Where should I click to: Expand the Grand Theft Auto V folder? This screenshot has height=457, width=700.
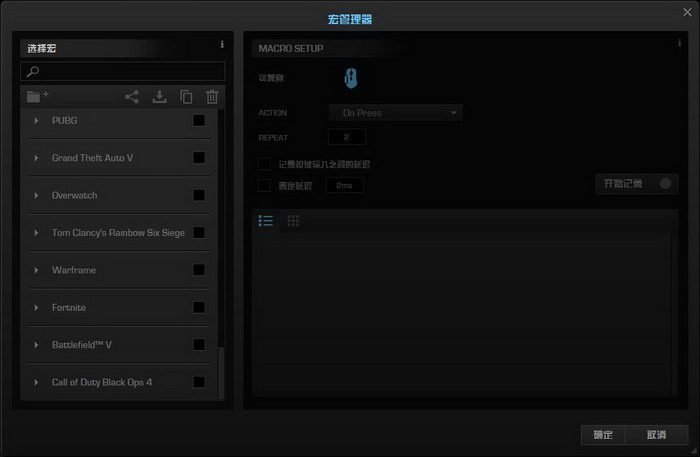point(37,158)
